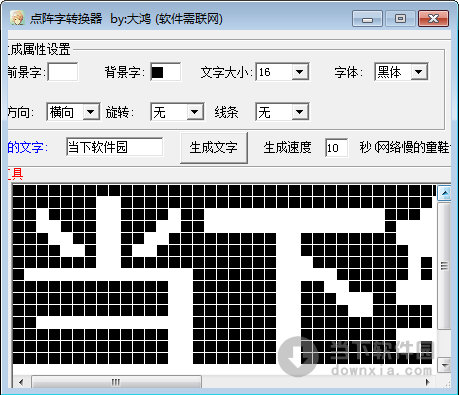Click the vertical scrollbar down arrow
Image resolution: width=459 pixels, height=395 pixels.
coord(444,365)
